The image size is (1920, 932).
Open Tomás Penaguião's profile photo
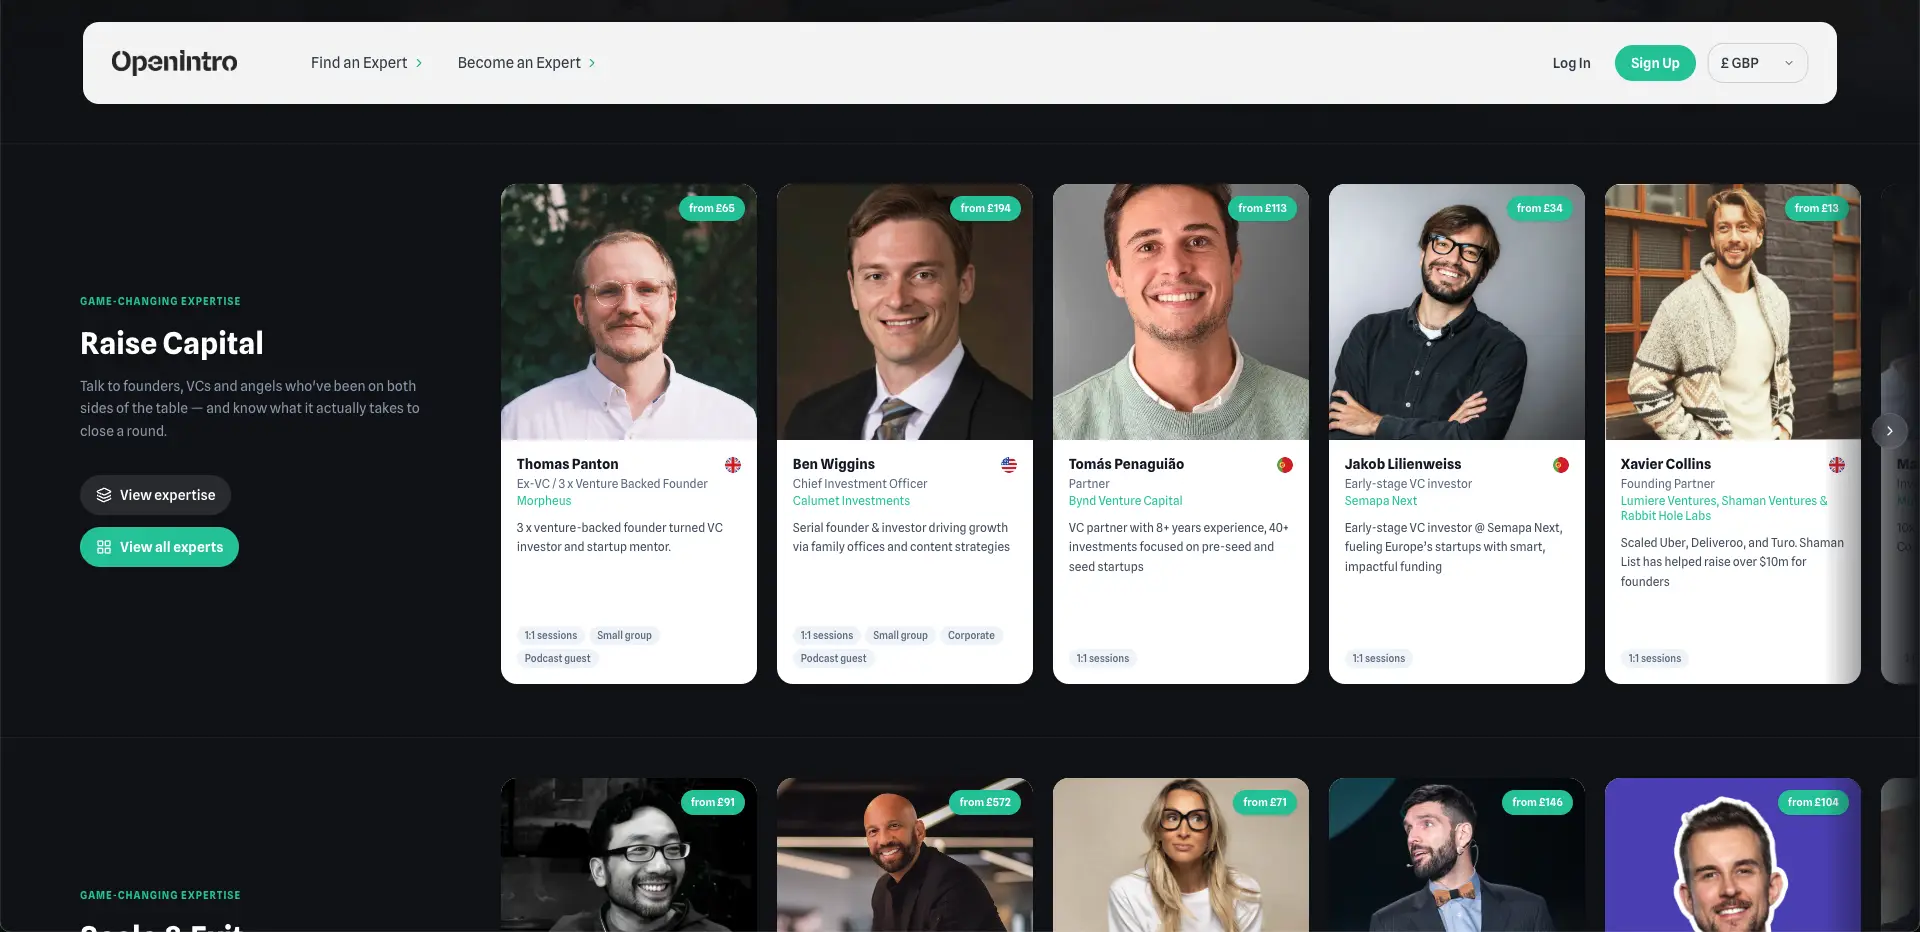coord(1181,312)
